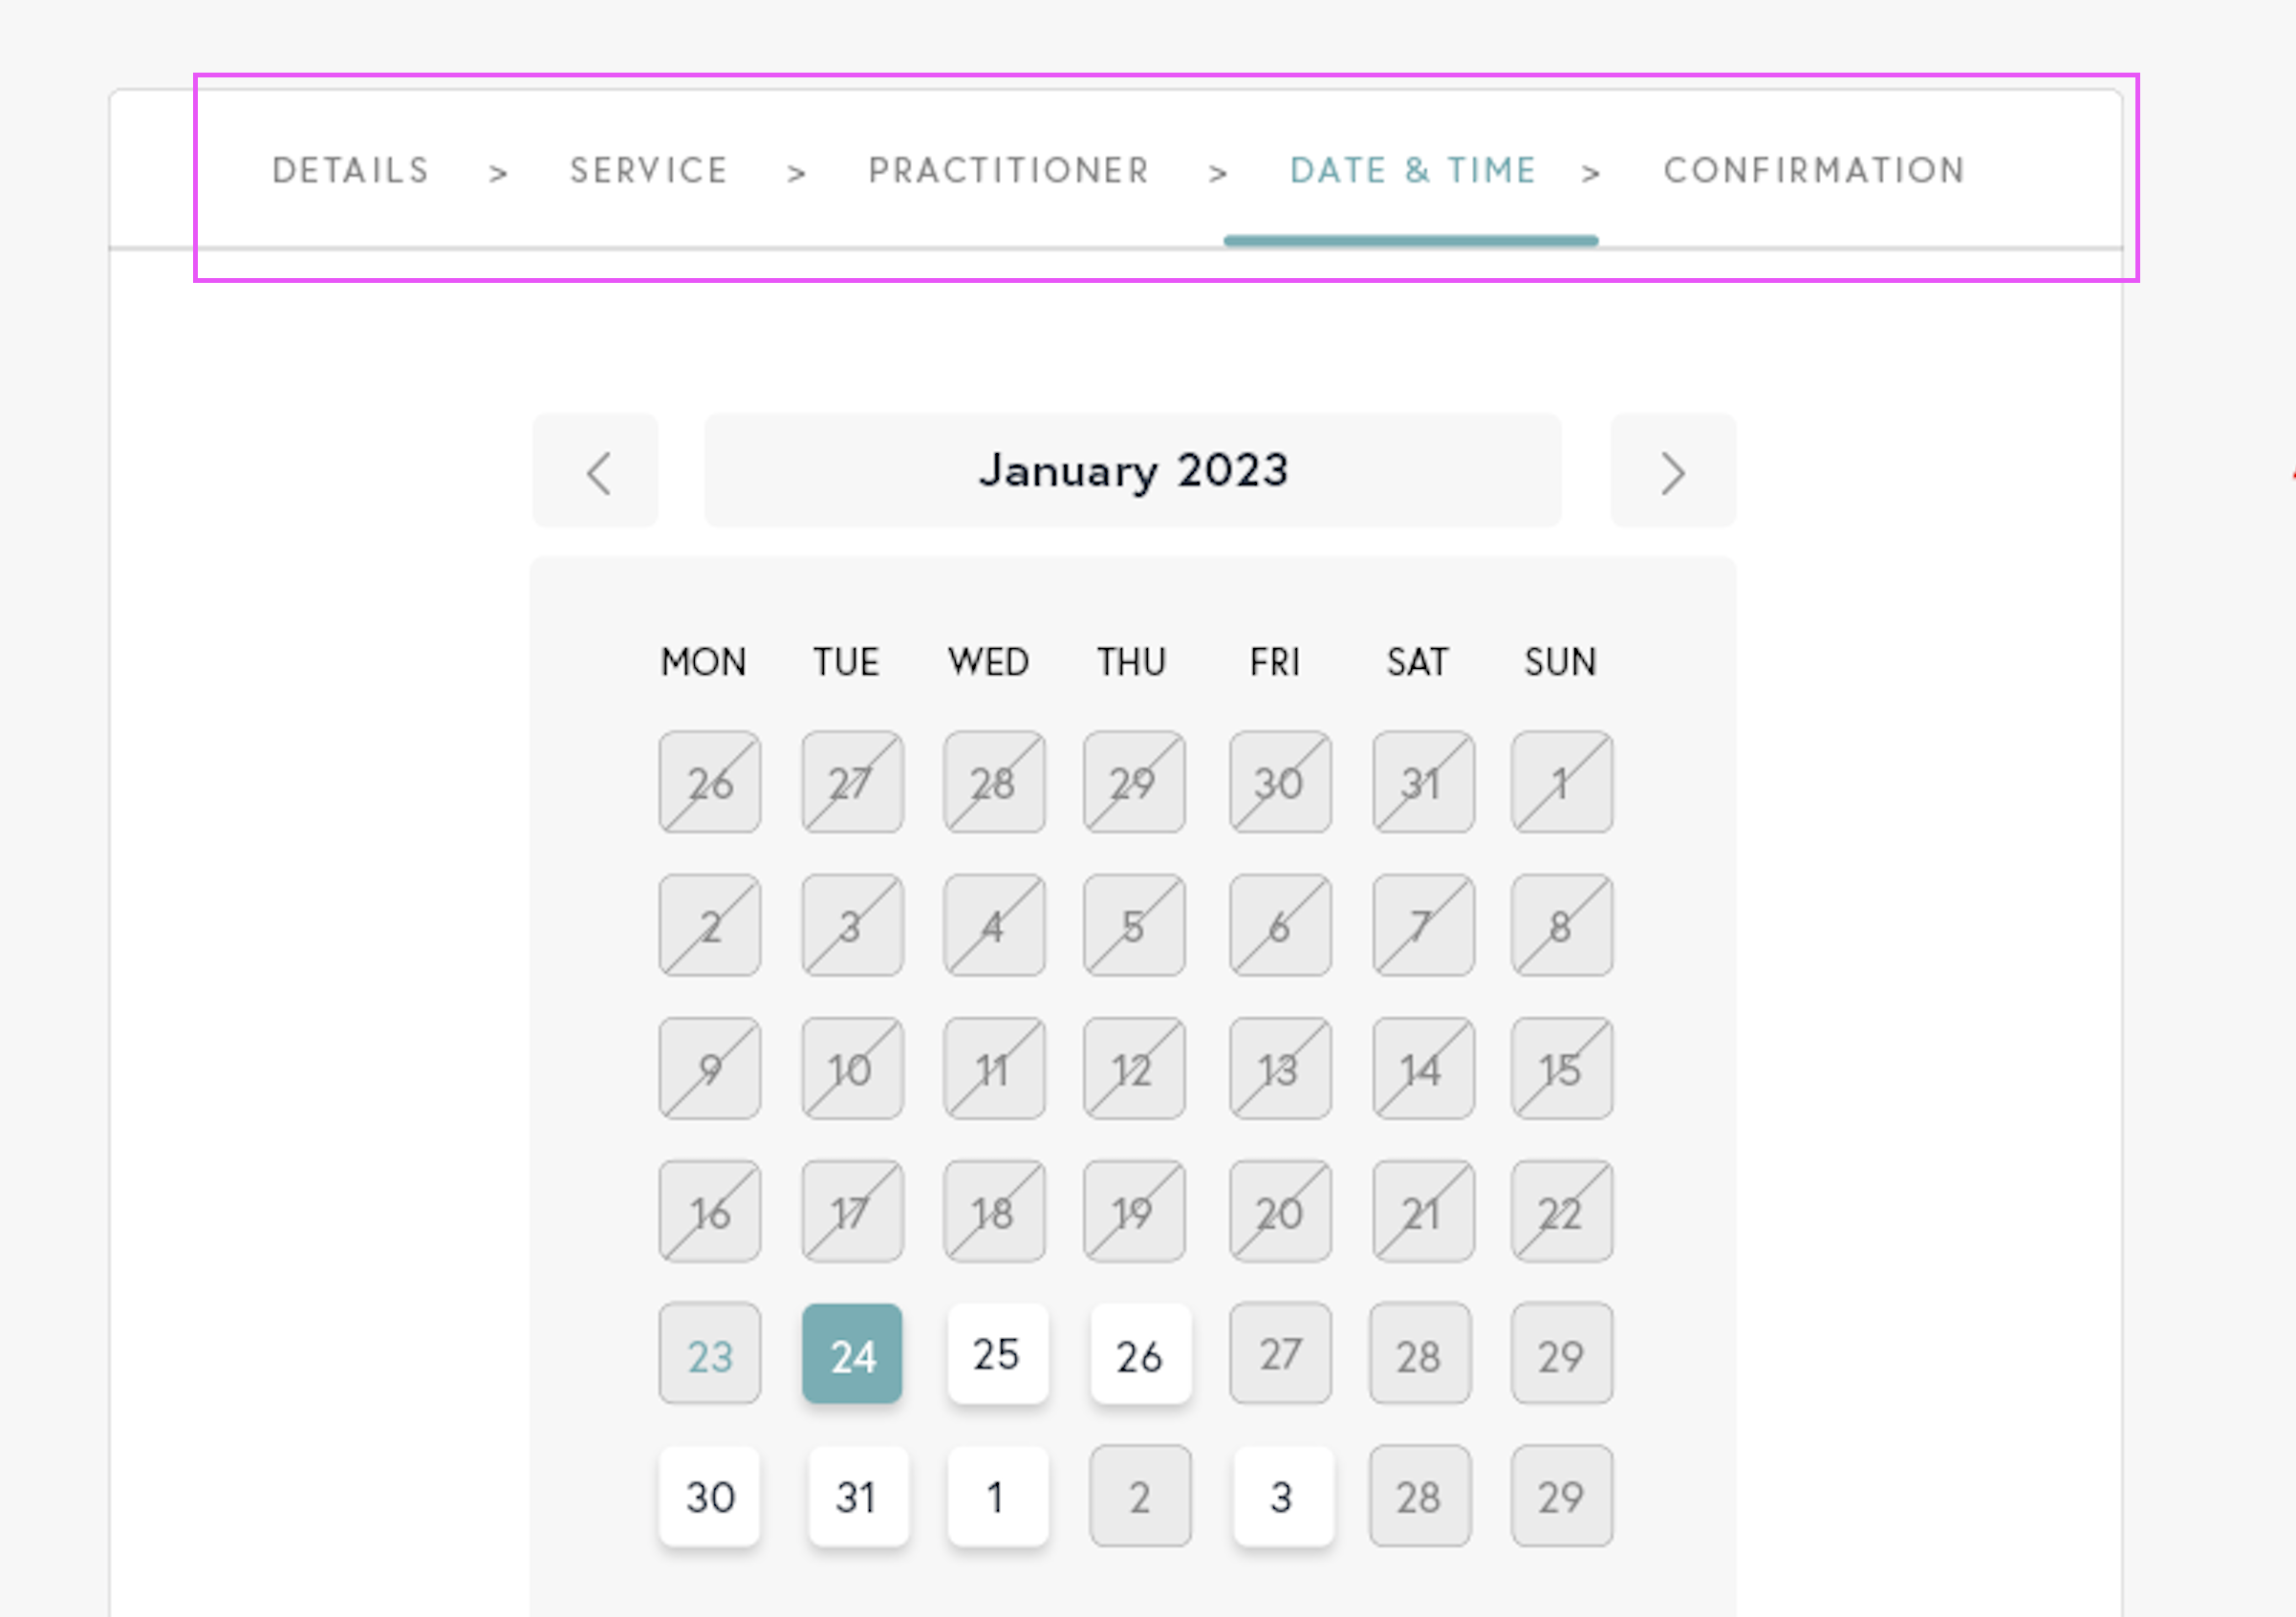Viewport: 2296px width, 1617px height.
Task: Go to next month with right arrow
Action: [x=1672, y=472]
